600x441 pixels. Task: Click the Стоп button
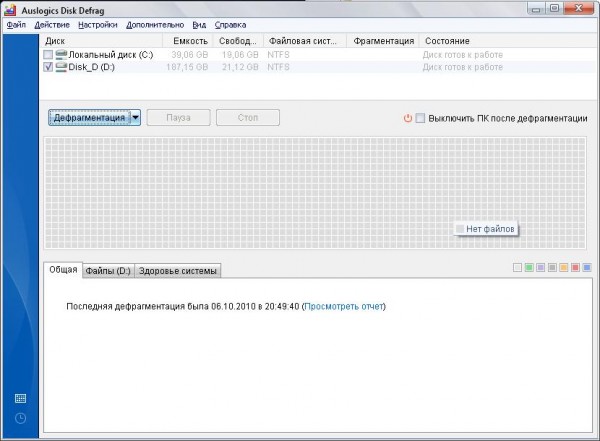(x=248, y=118)
